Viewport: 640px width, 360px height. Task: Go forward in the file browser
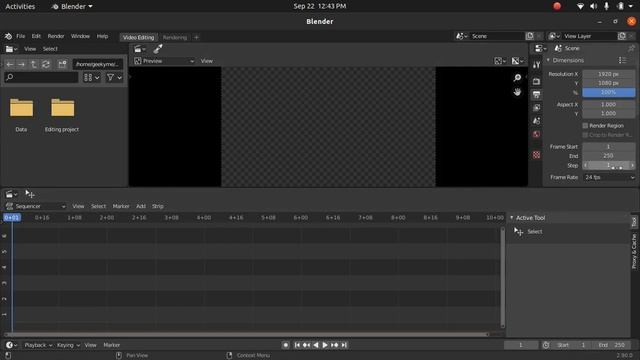[x=21, y=64]
